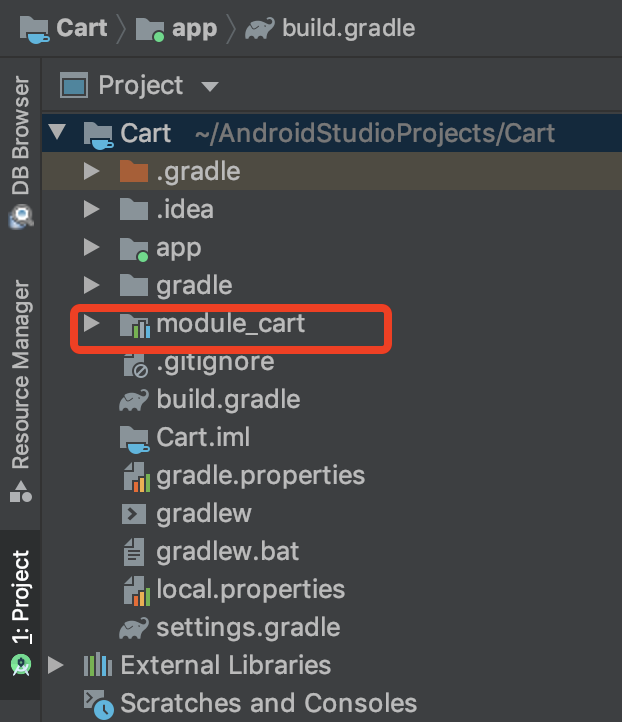This screenshot has height=722, width=622.
Task: Click the Cart.iml file icon
Action: coord(134,439)
